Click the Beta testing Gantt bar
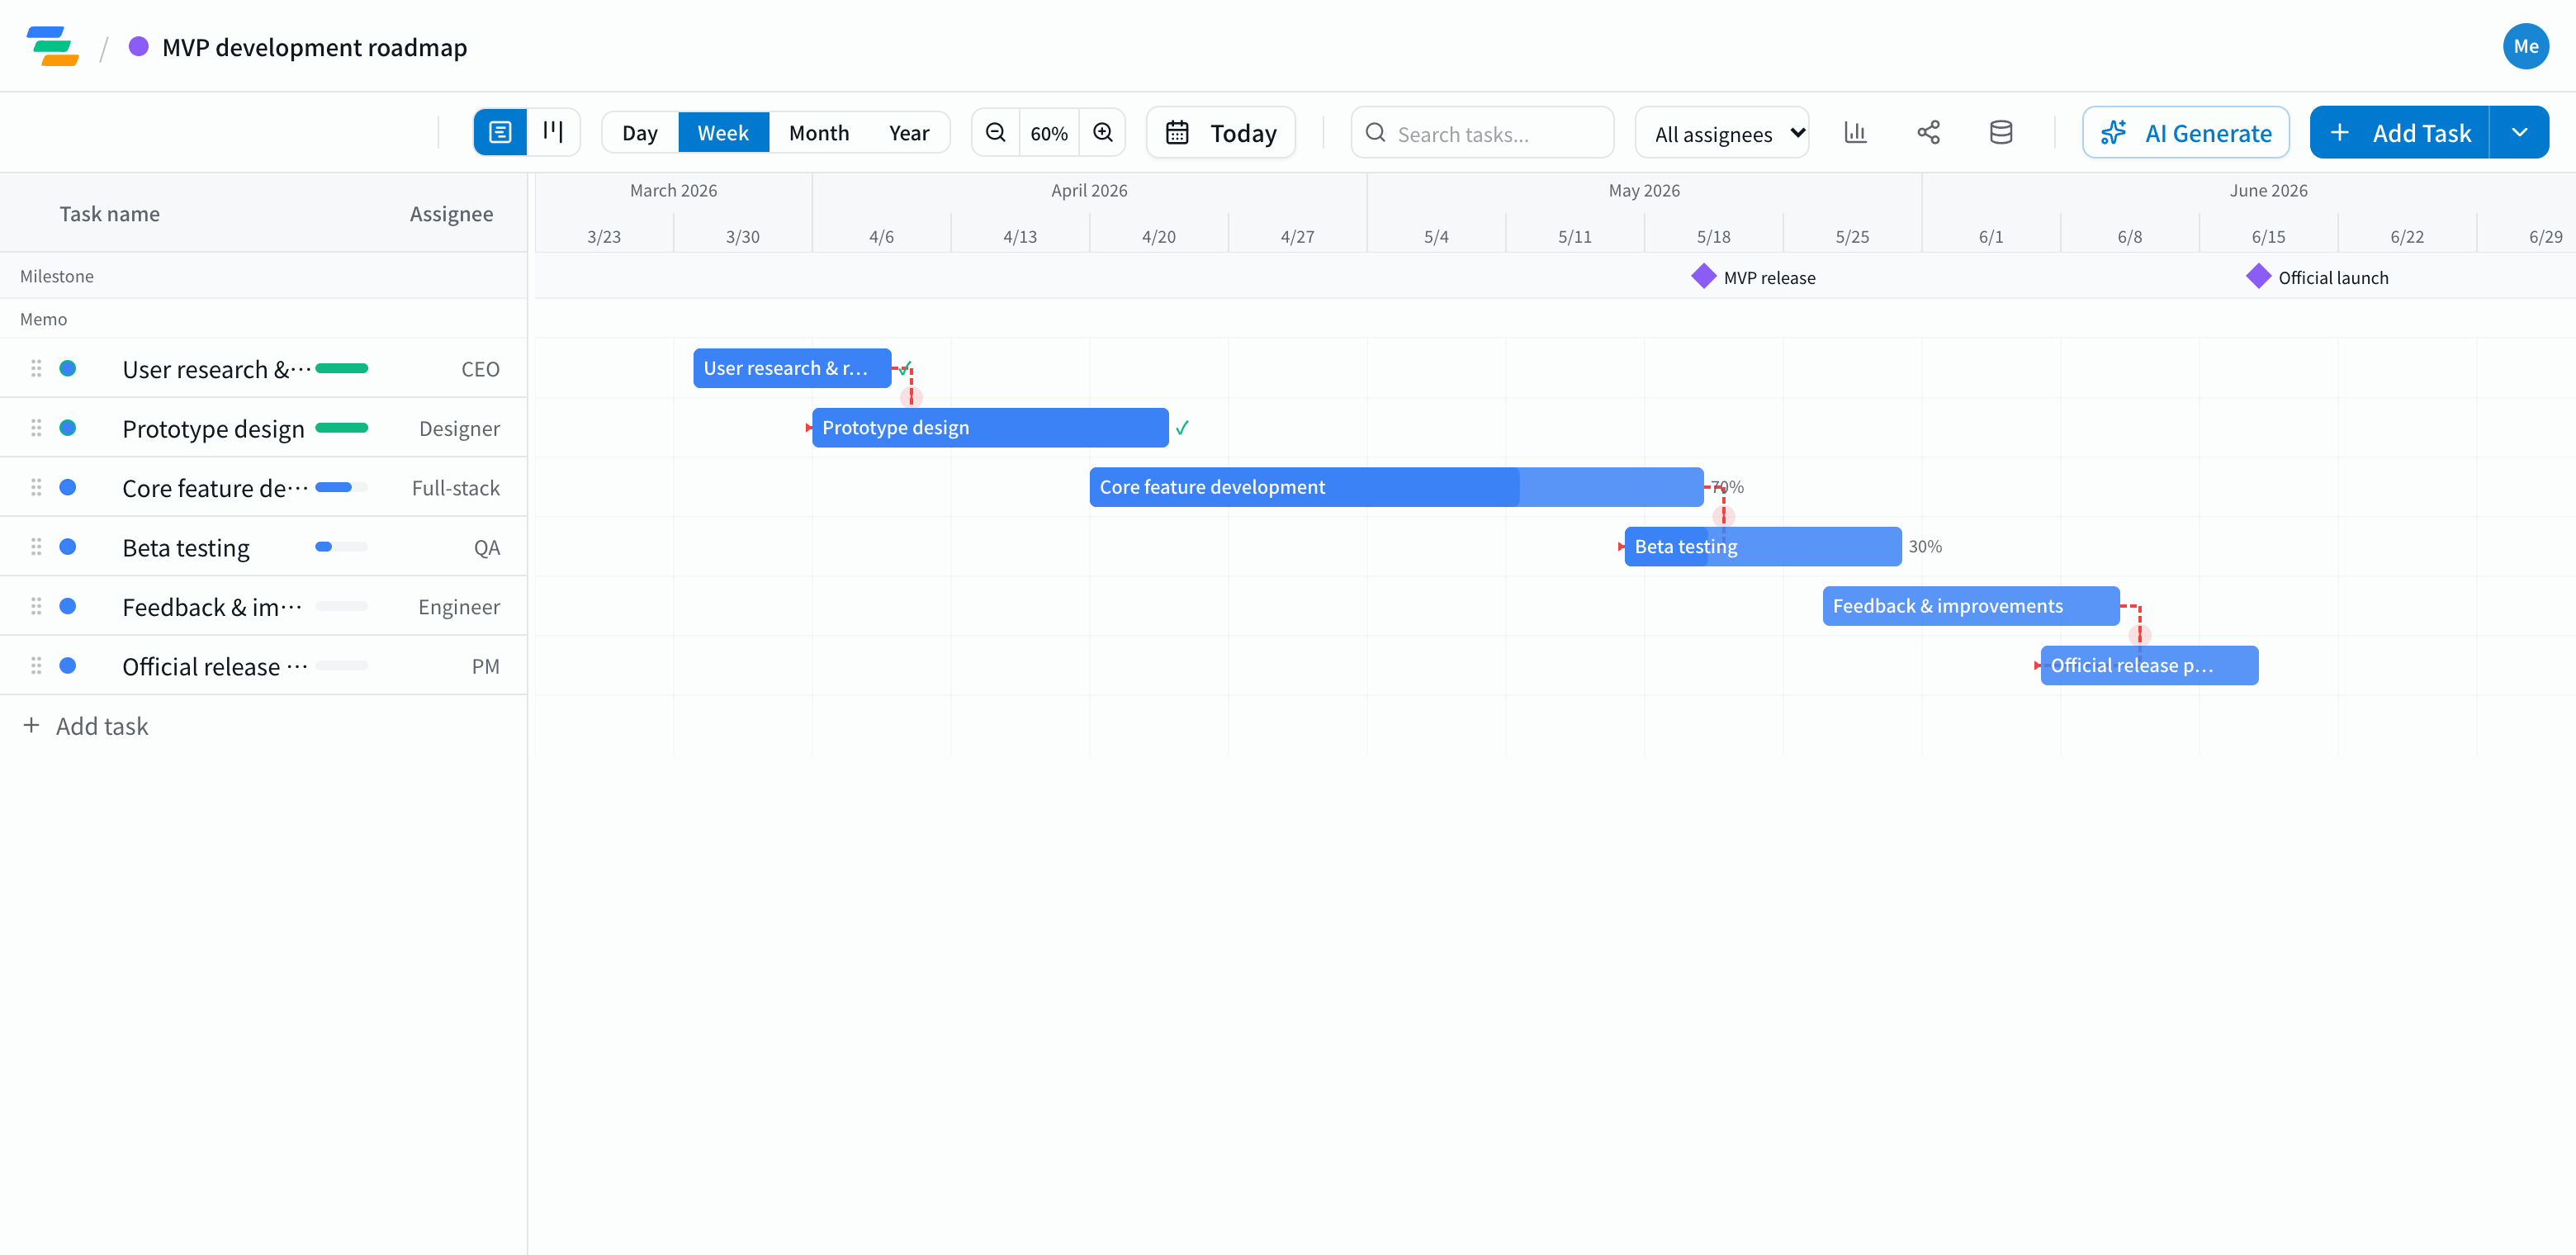This screenshot has height=1255, width=2576. (x=1763, y=546)
